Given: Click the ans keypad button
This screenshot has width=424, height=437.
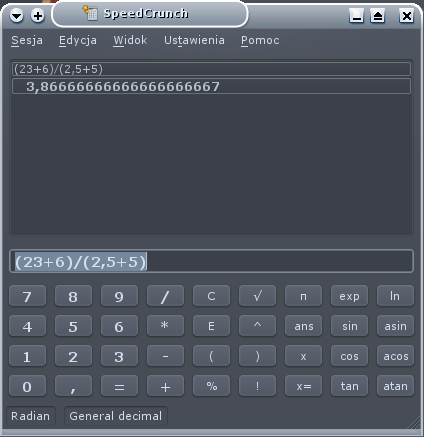Looking at the screenshot, I should click(x=303, y=326).
